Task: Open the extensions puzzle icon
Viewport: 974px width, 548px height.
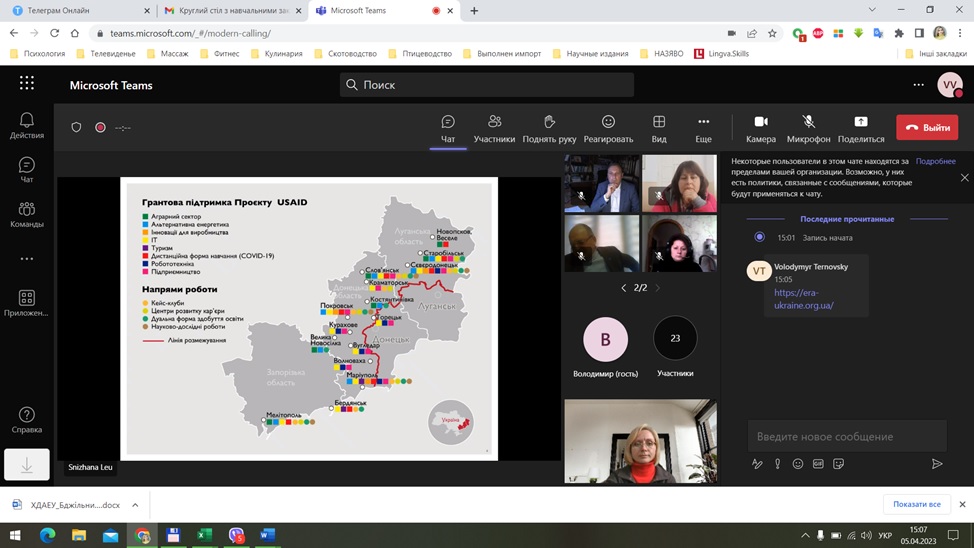Action: (x=899, y=33)
